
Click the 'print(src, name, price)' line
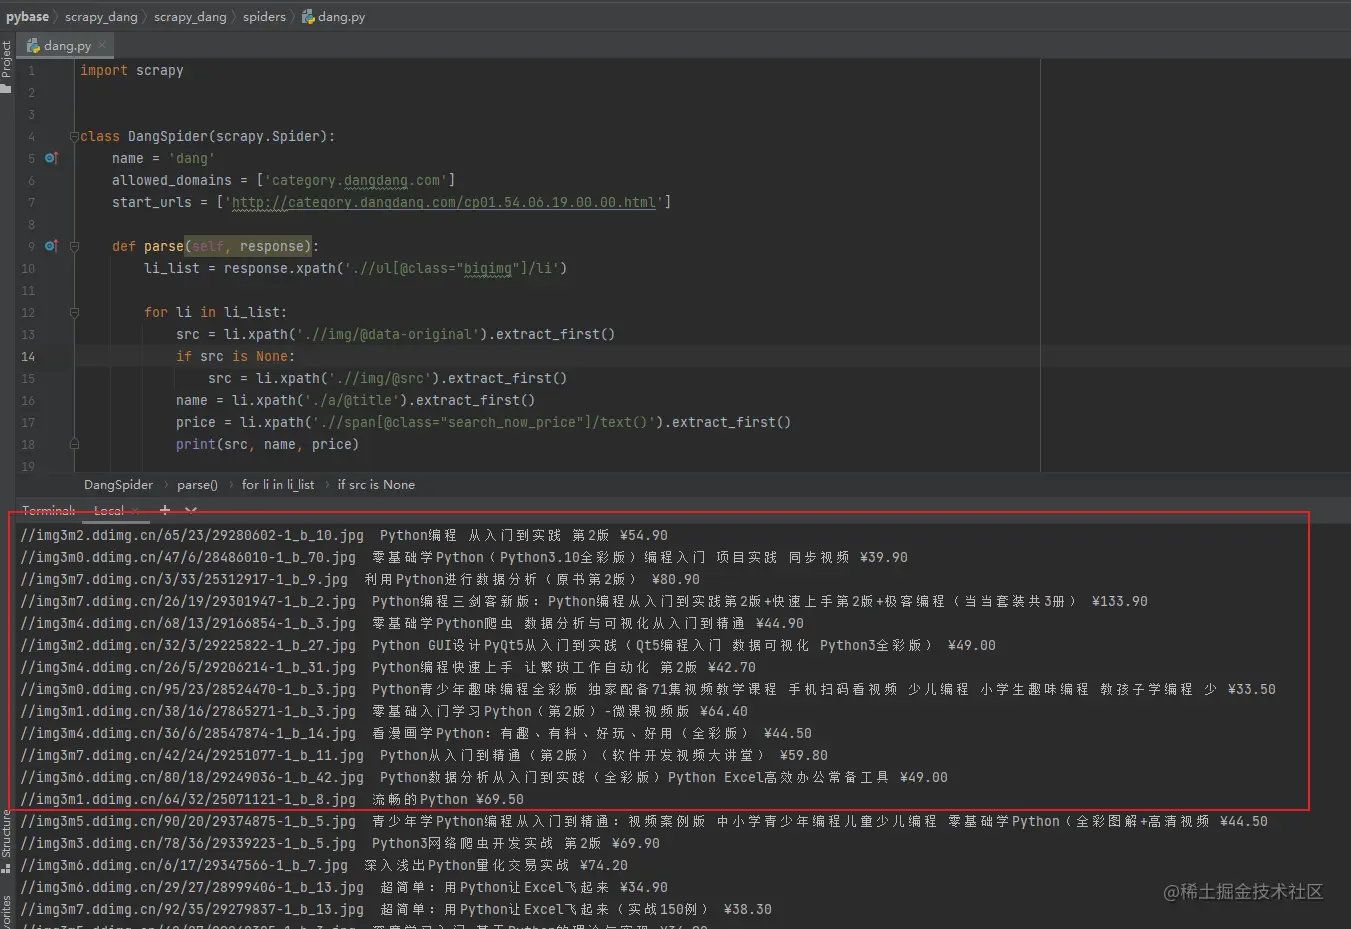tap(268, 444)
